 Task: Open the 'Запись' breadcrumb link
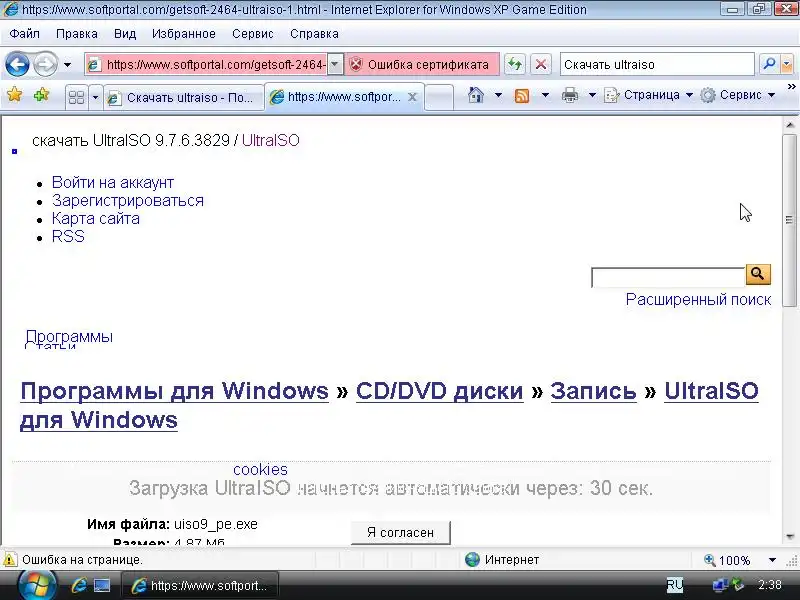[593, 391]
